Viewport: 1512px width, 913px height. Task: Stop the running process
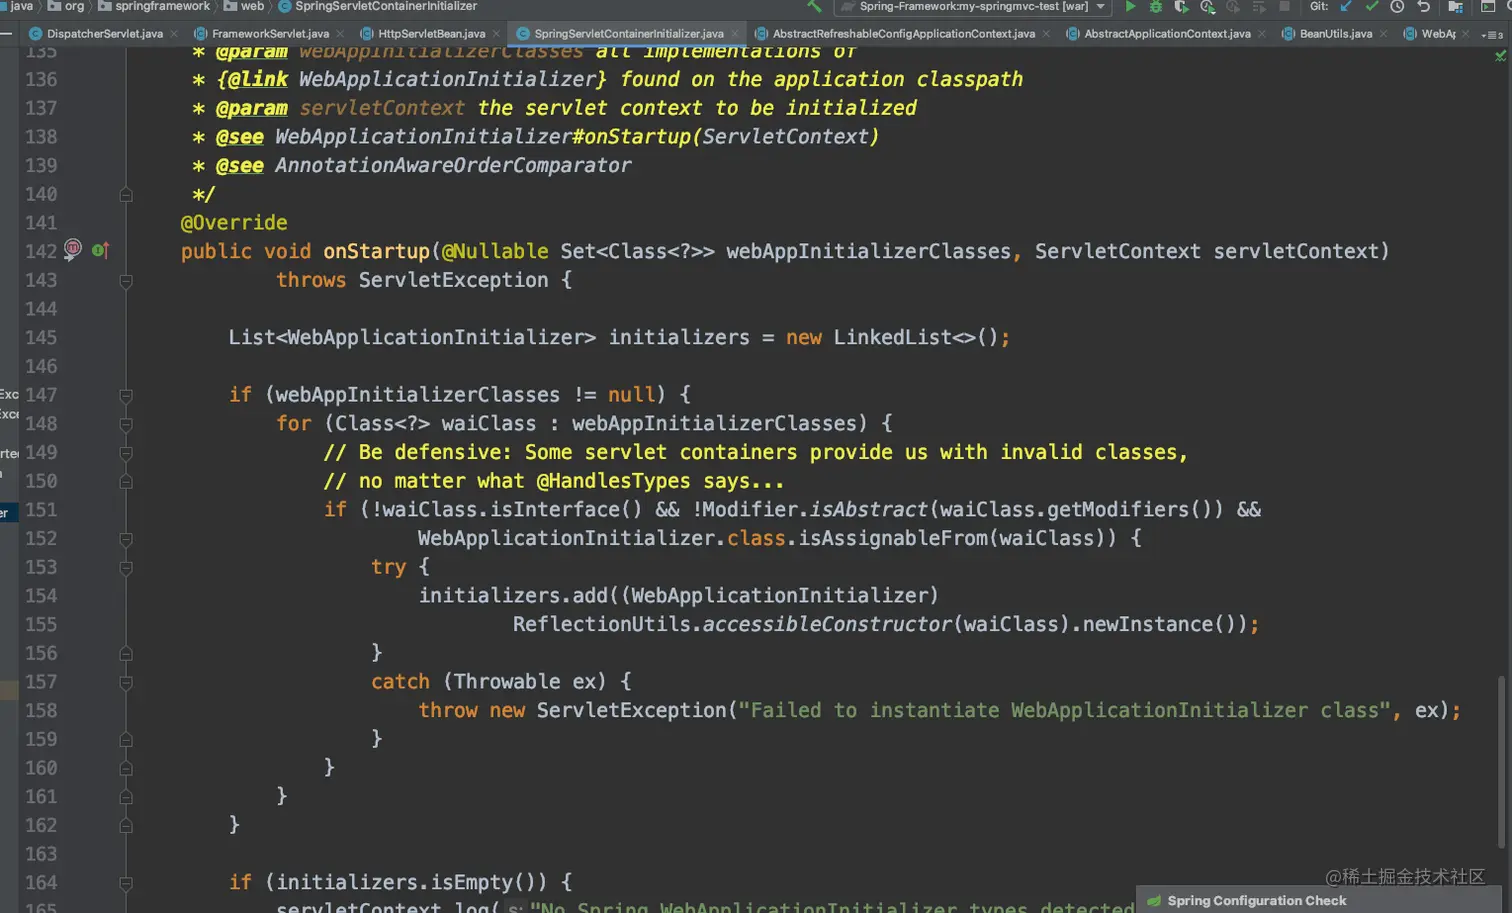click(x=1285, y=6)
